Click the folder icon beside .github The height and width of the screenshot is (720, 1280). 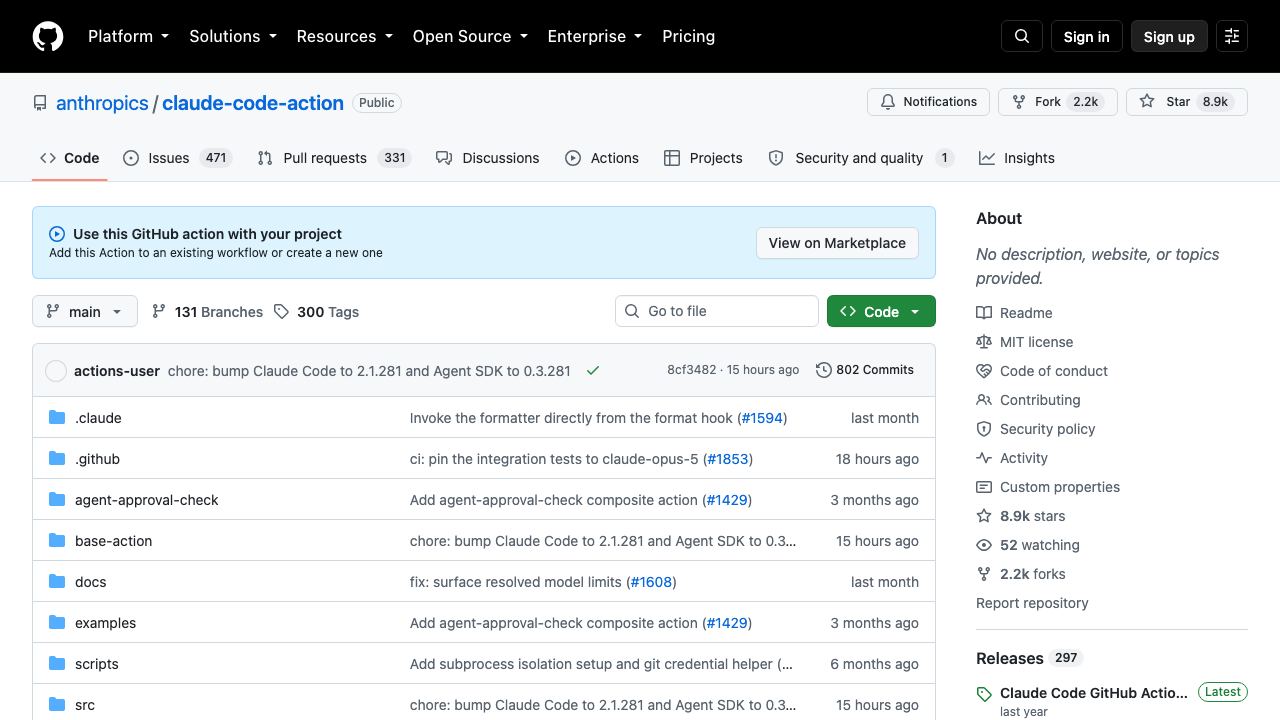(57, 459)
